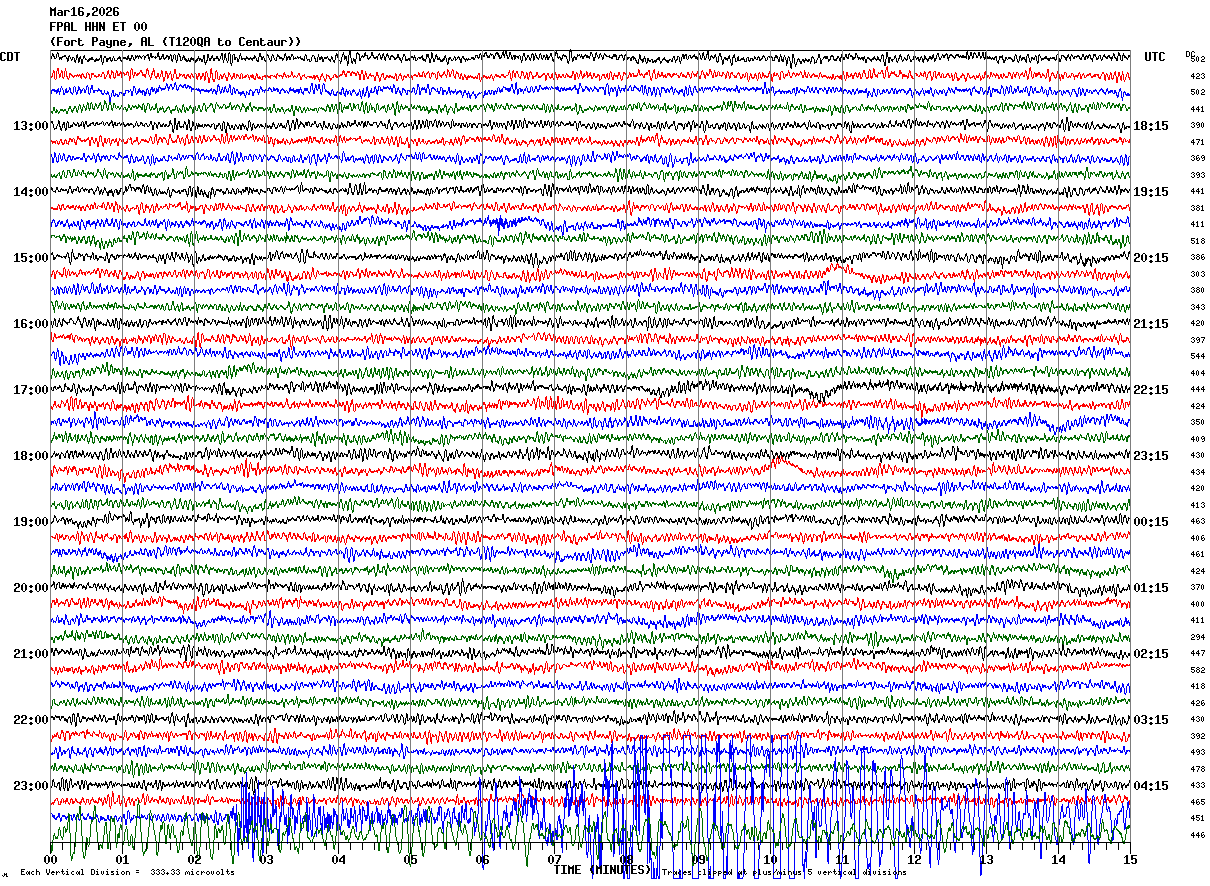This screenshot has width=1210, height=886.
Task: Click the x-axis minute tick label "05"
Action: click(411, 860)
